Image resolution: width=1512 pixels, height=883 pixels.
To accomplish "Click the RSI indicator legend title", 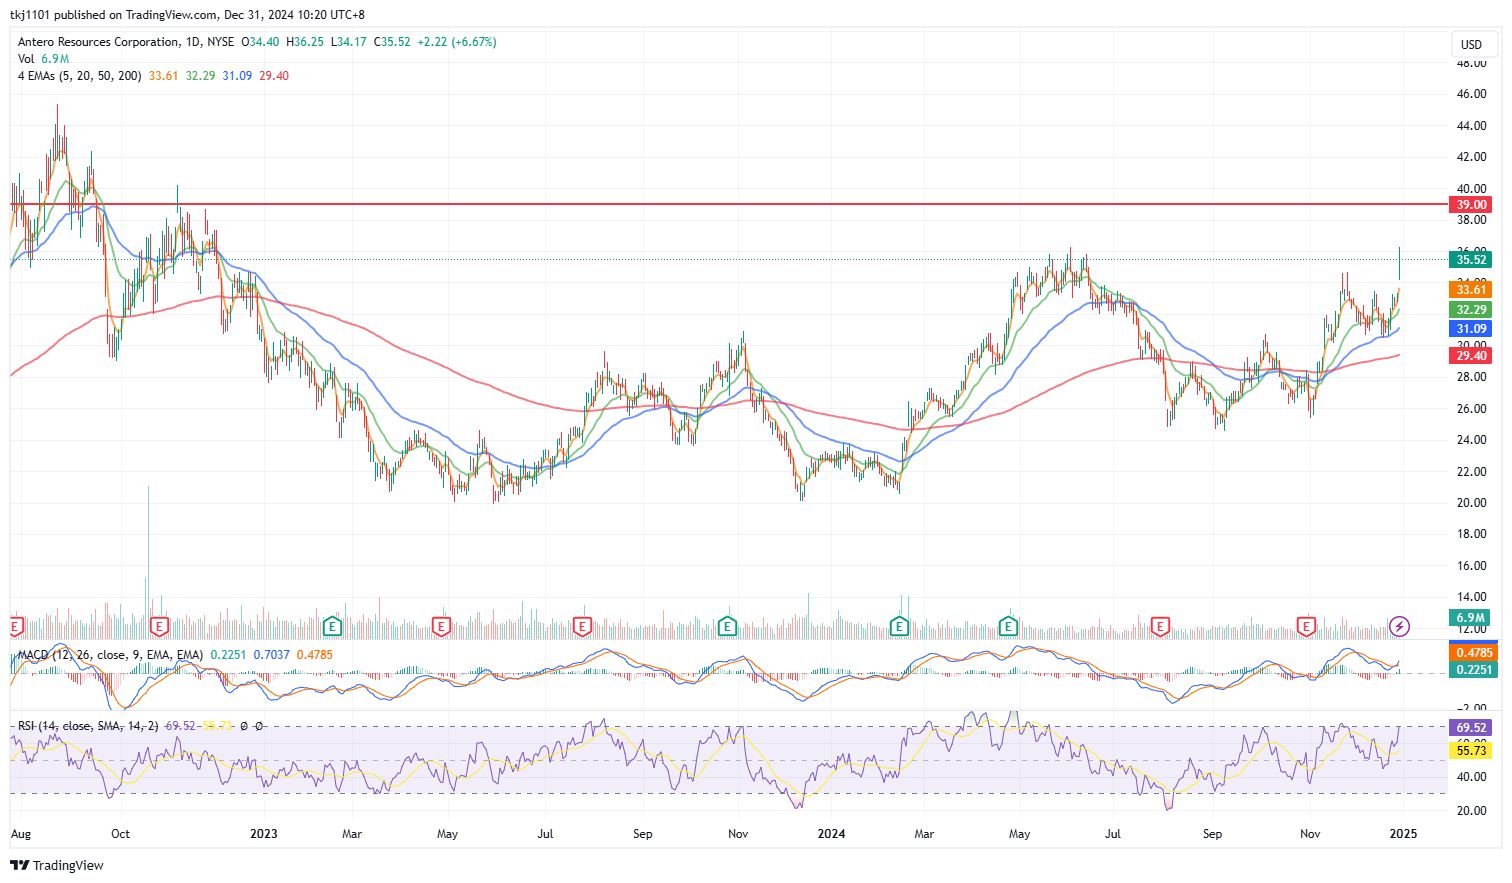I will [x=88, y=726].
